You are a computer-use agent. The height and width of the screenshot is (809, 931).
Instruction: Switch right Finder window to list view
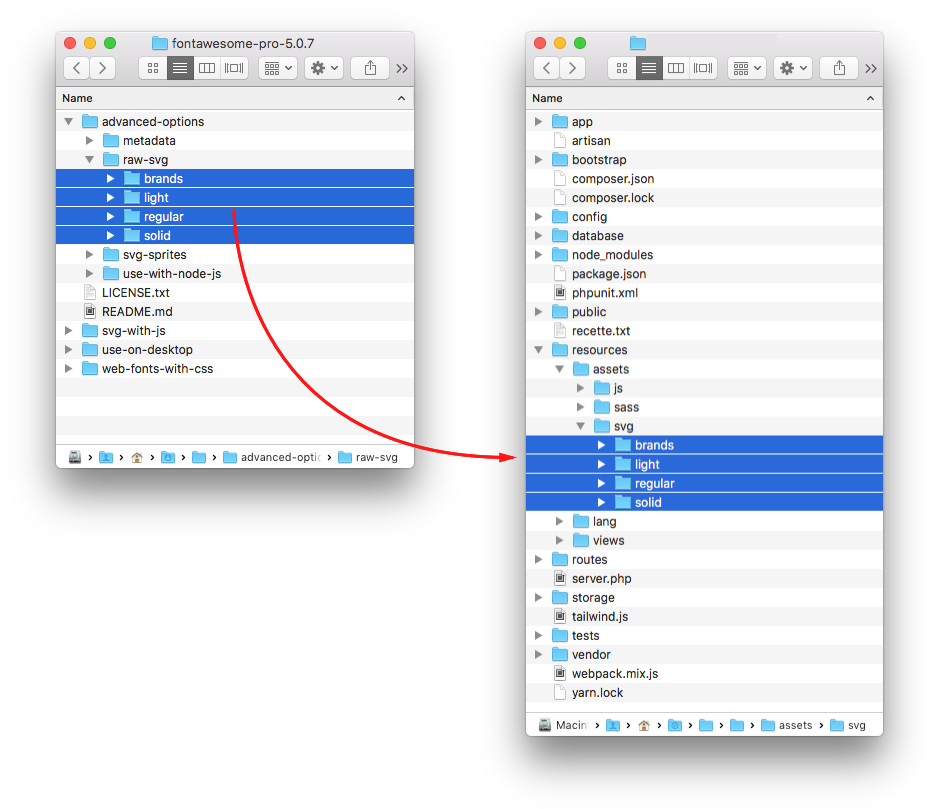coord(649,68)
